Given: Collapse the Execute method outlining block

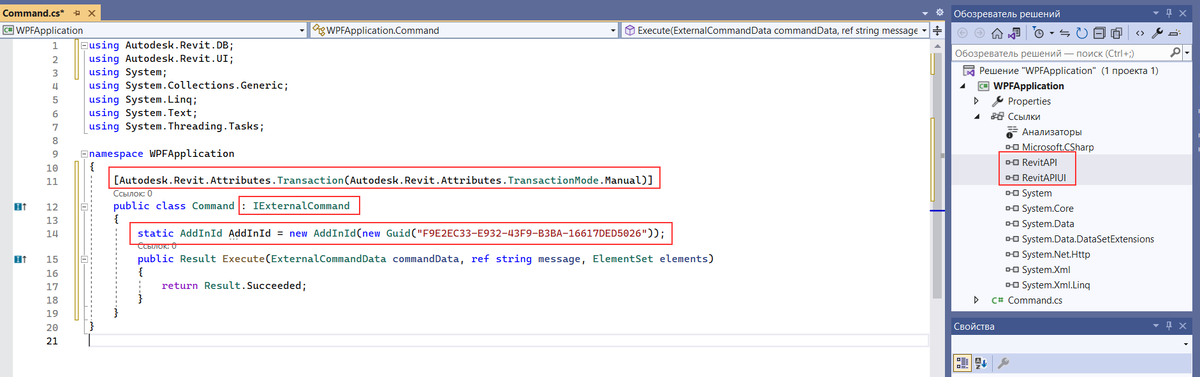Looking at the screenshot, I should coord(83,260).
